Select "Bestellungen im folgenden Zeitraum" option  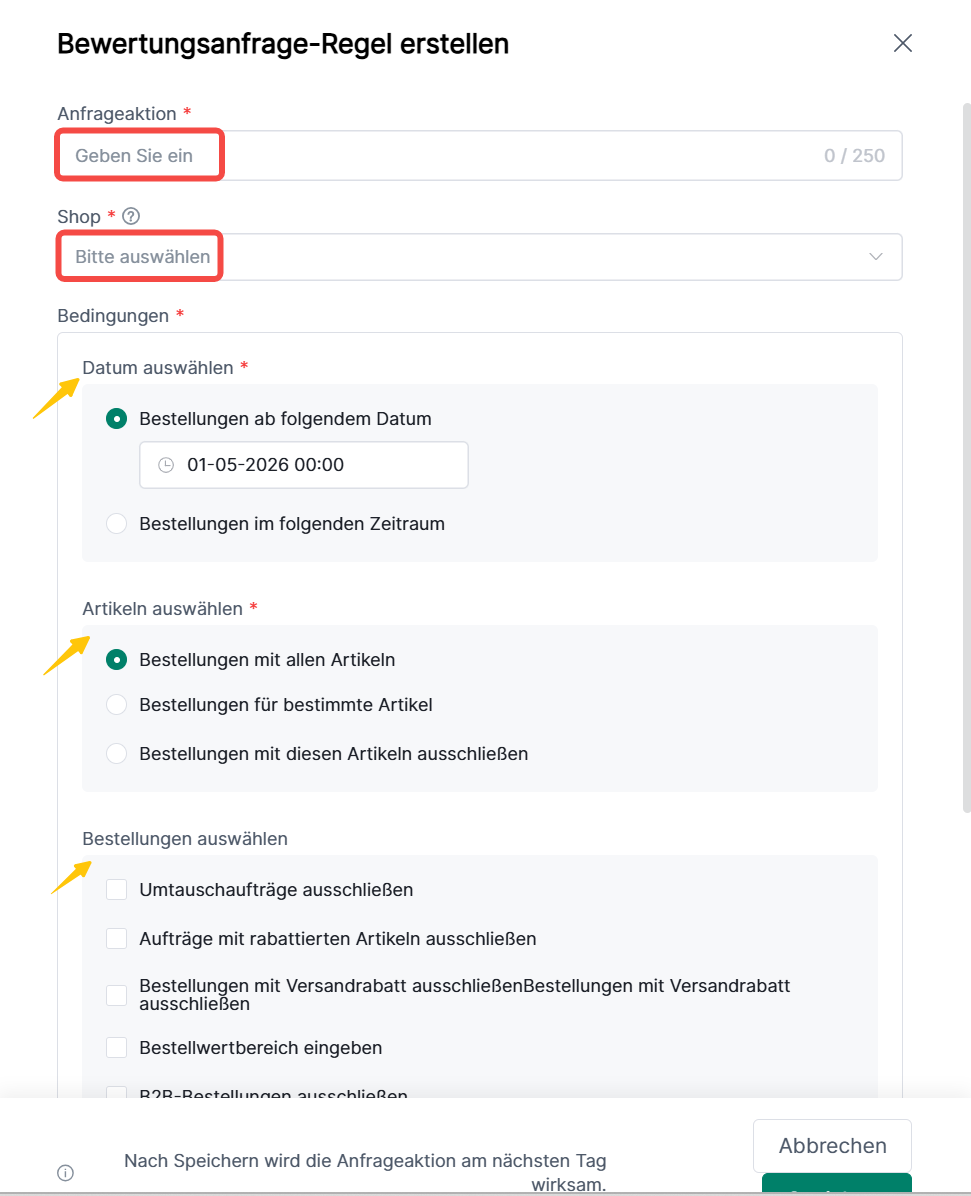click(117, 524)
